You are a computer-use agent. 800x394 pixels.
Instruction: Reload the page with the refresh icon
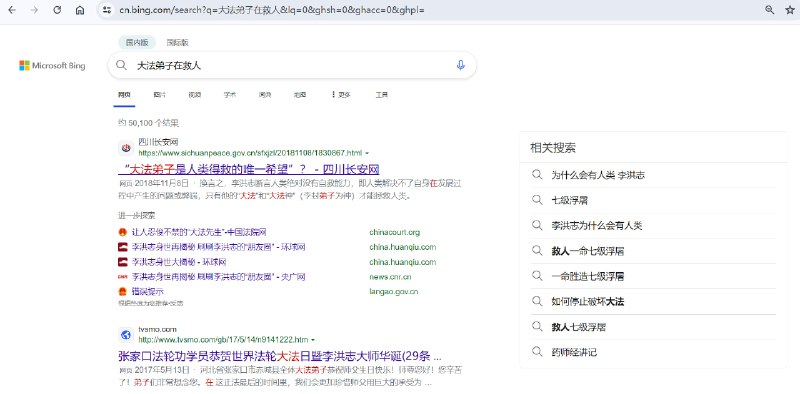(57, 10)
